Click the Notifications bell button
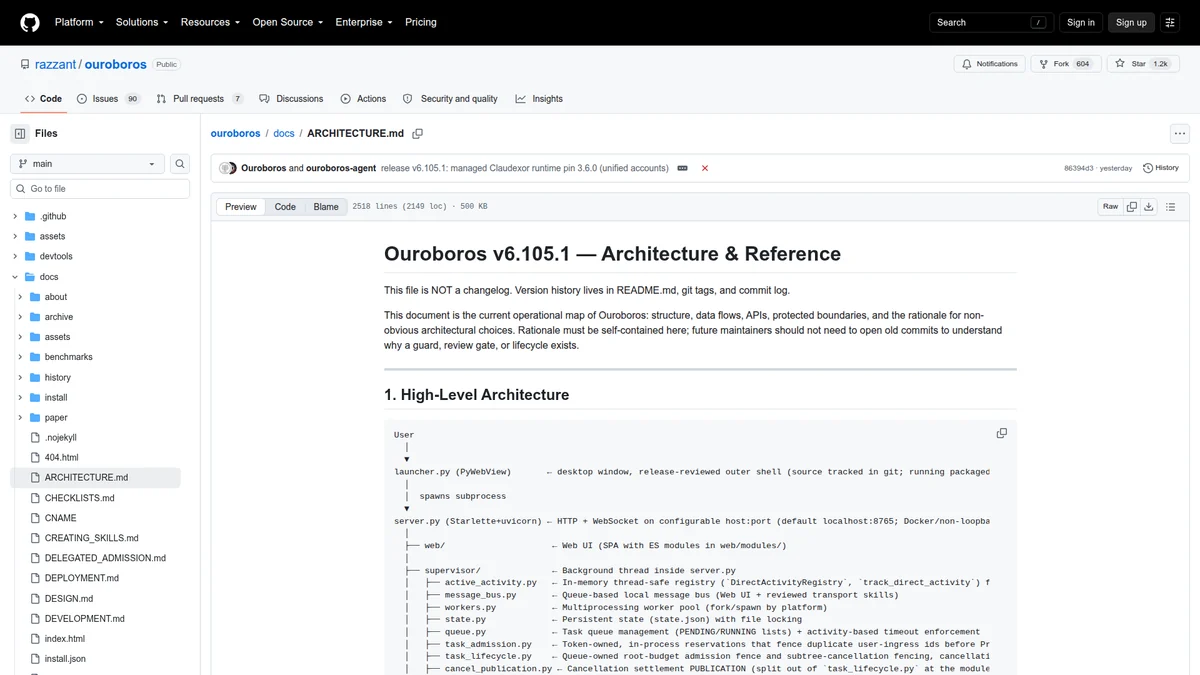 [989, 64]
